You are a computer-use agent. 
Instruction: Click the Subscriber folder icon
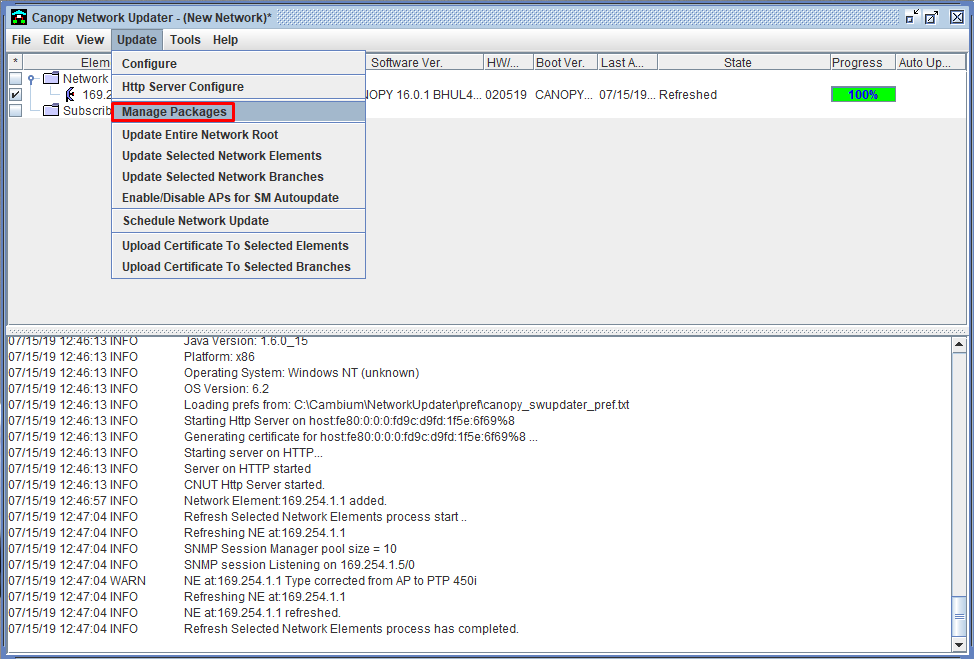pyautogui.click(x=51, y=111)
